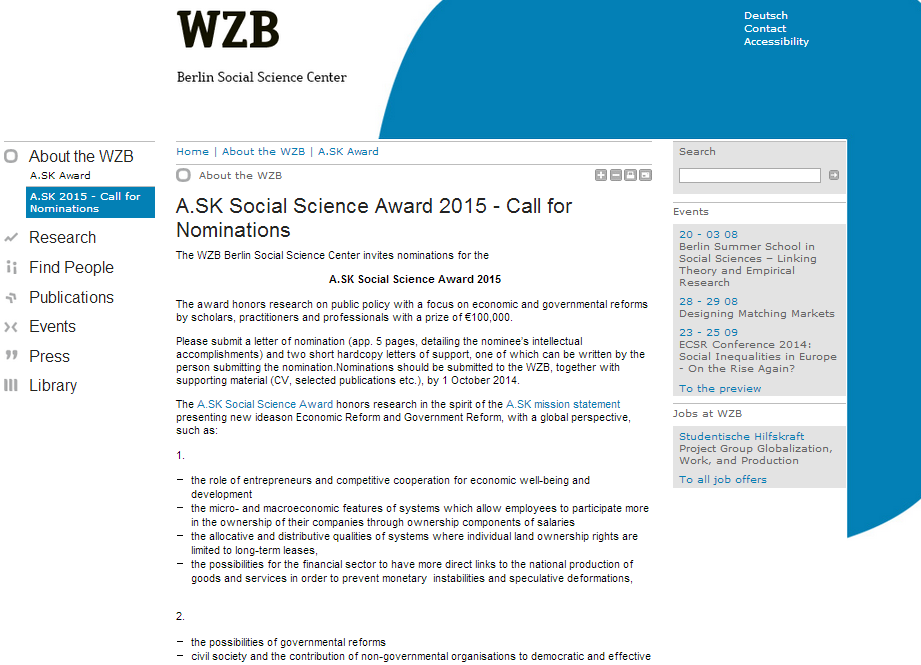The image size is (921, 665).
Task: Click the WZB logo
Action: coord(228,30)
